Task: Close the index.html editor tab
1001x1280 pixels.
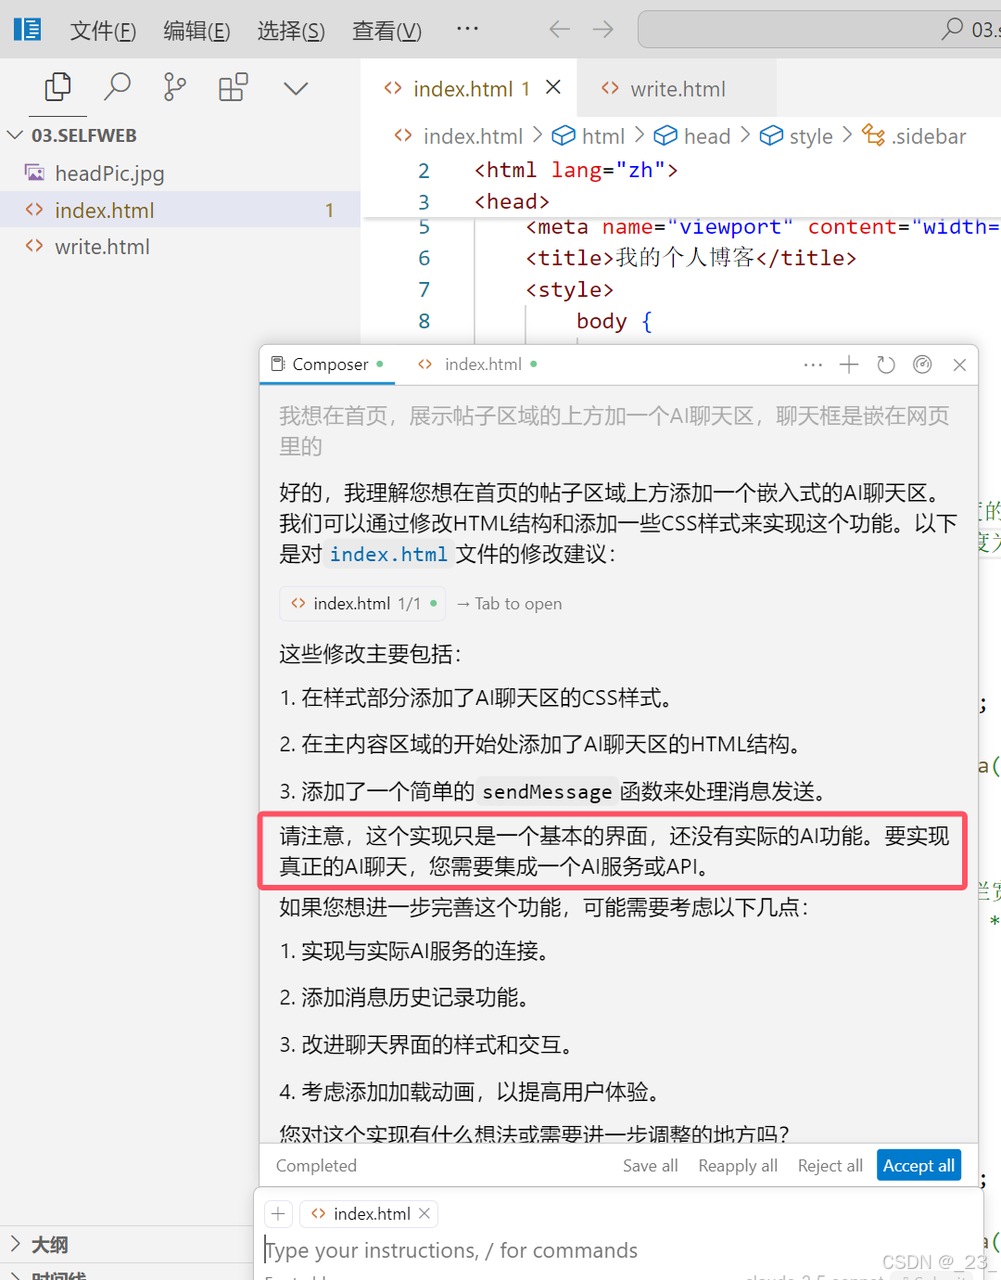Action: point(553,88)
